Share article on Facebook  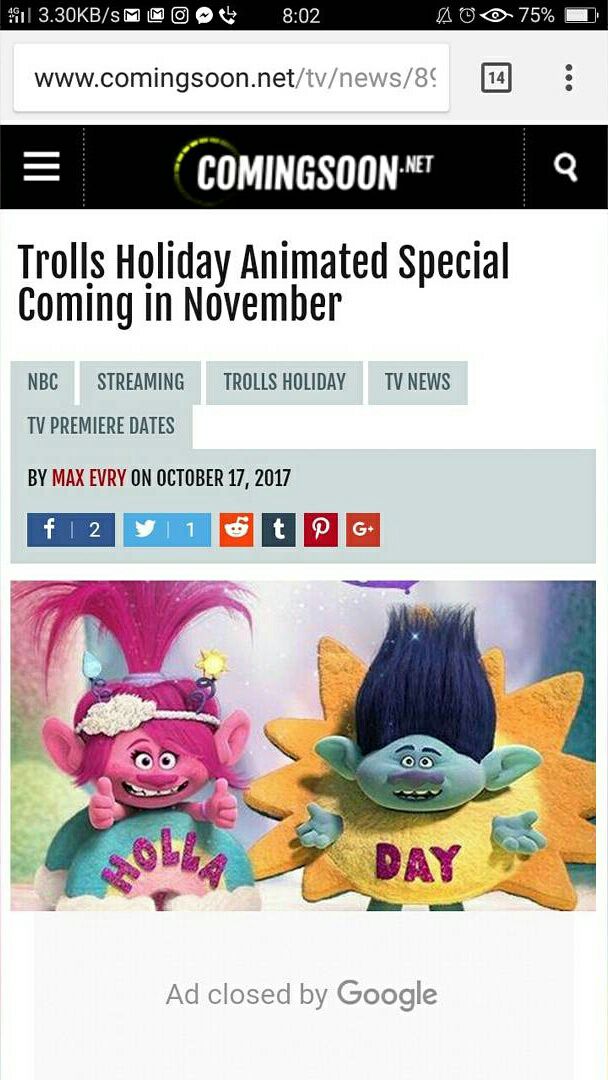pyautogui.click(x=71, y=530)
